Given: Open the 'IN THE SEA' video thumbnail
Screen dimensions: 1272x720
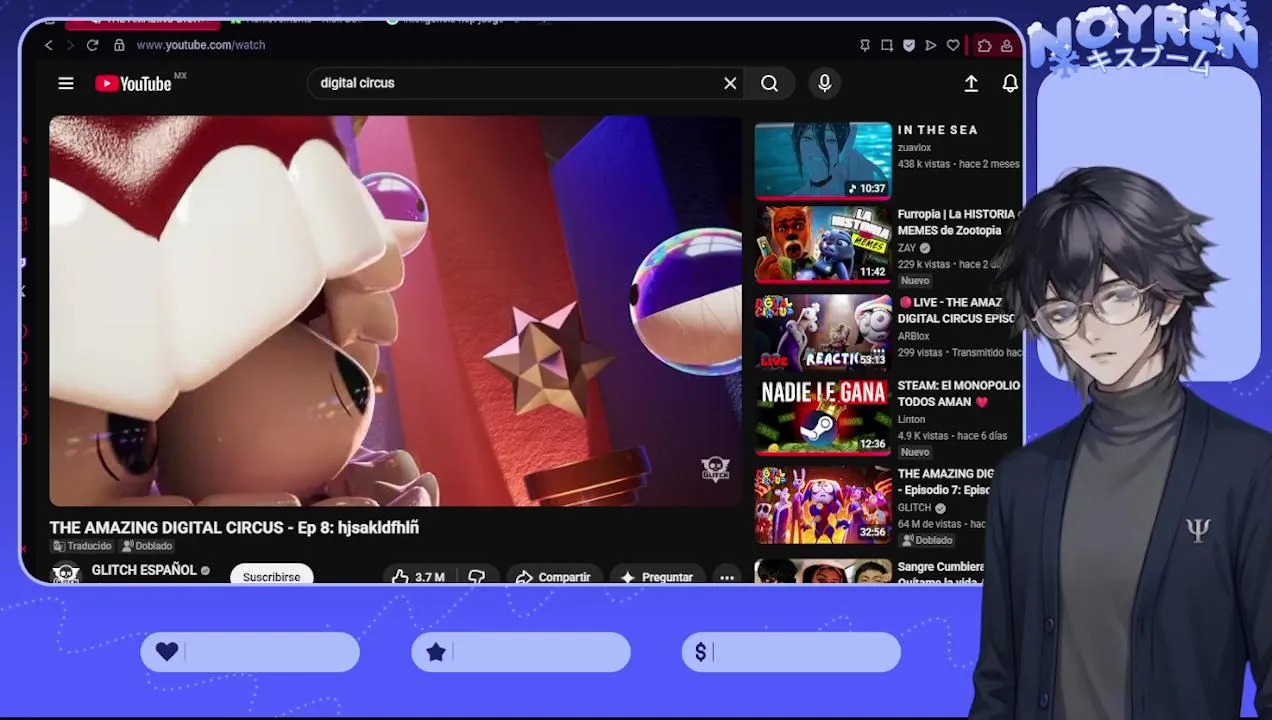Looking at the screenshot, I should (823, 160).
